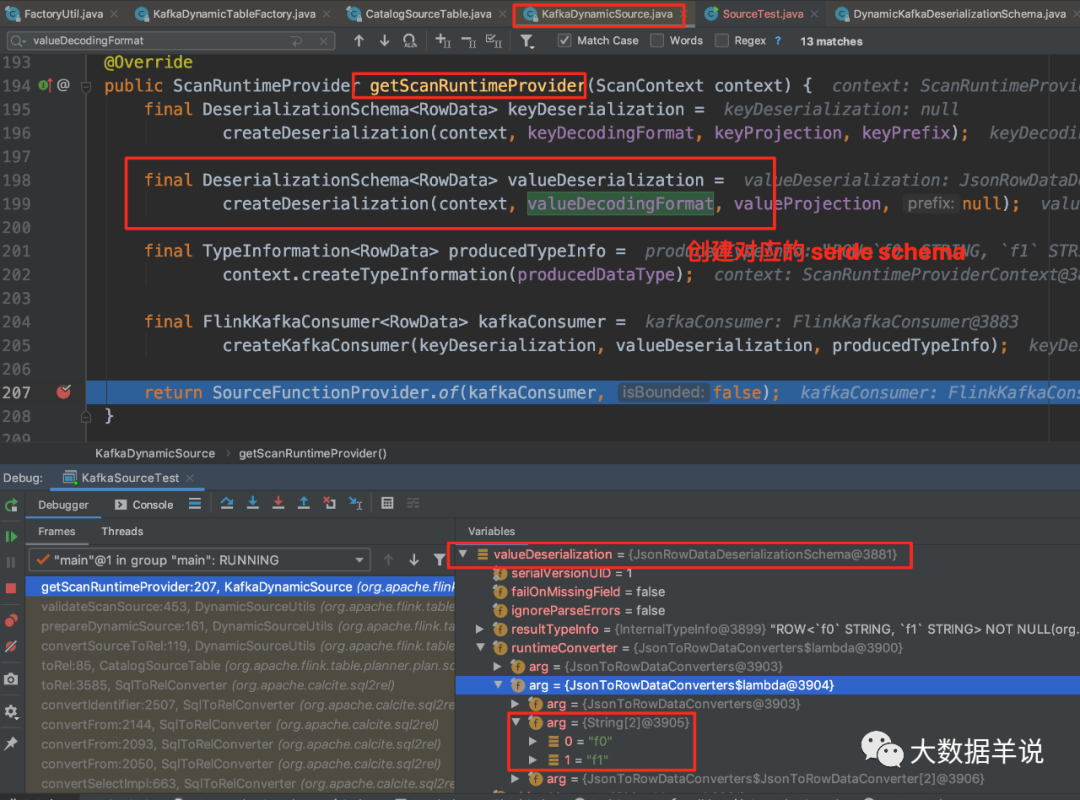
Task: Click the override gutter icon on line 194
Action: 44,85
